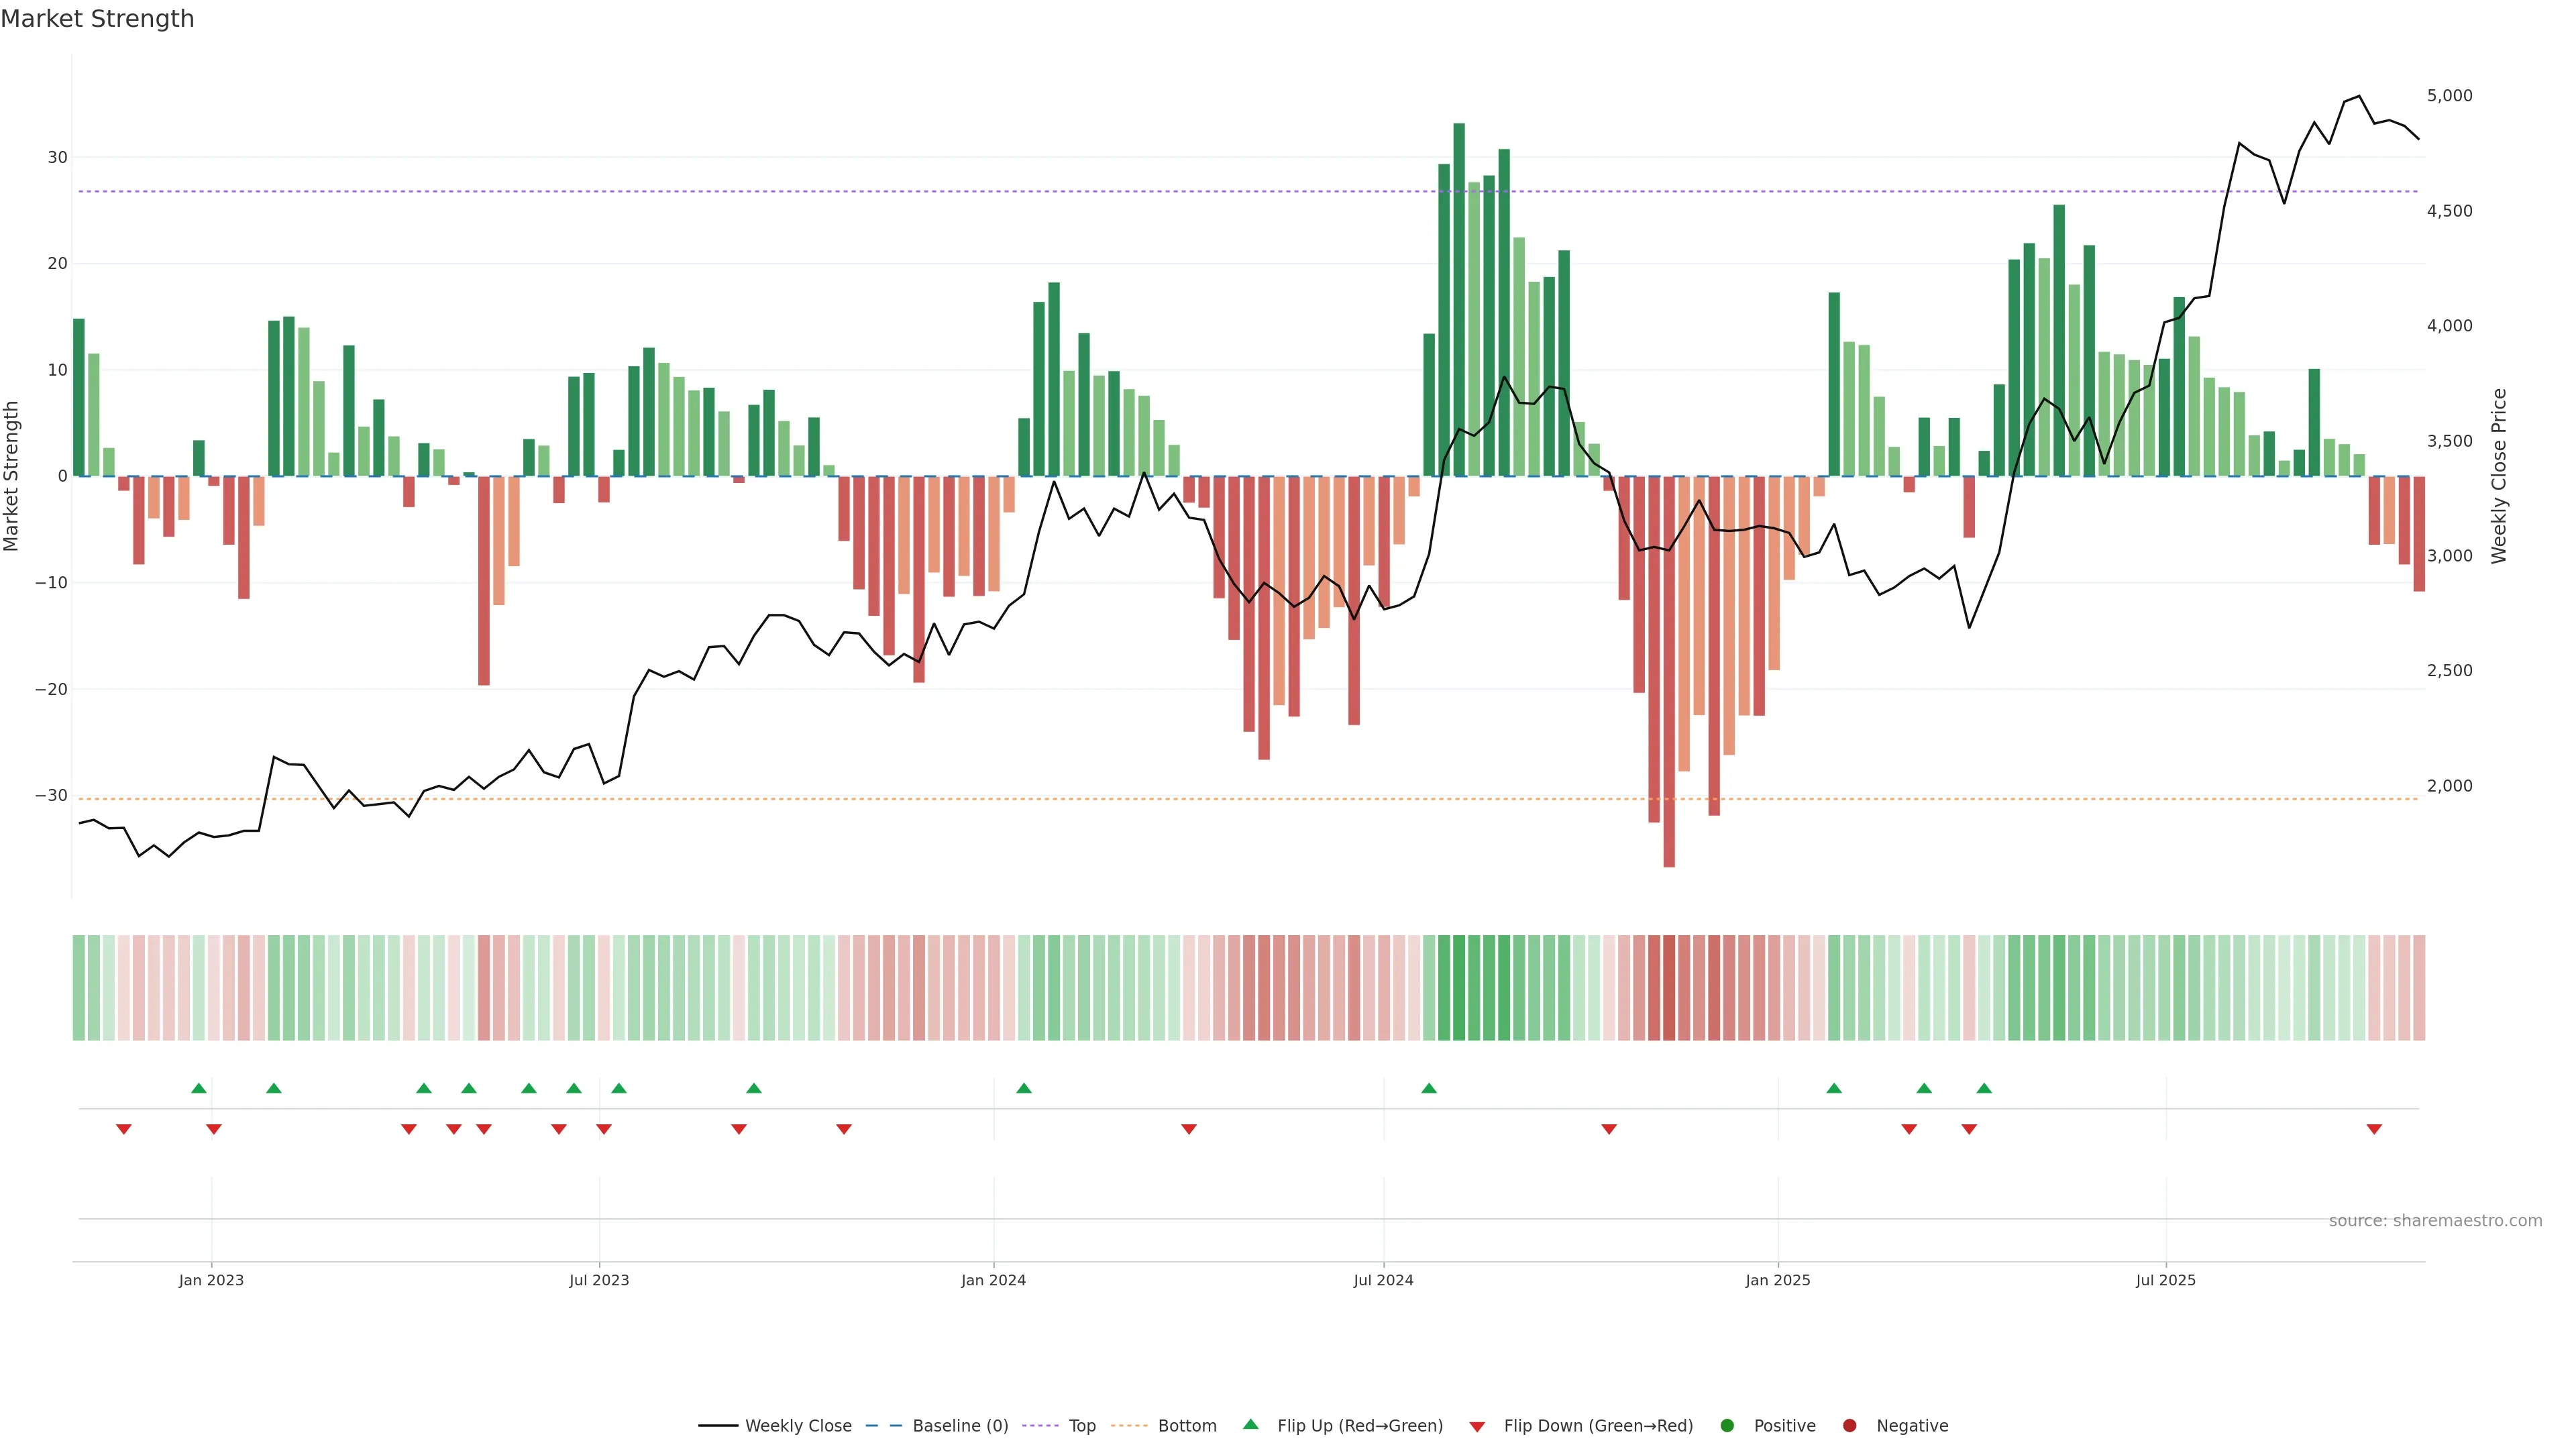Click the 5,000 Weekly Close Price tick
Screen dimensions: 2576x1449
(x=2449, y=96)
